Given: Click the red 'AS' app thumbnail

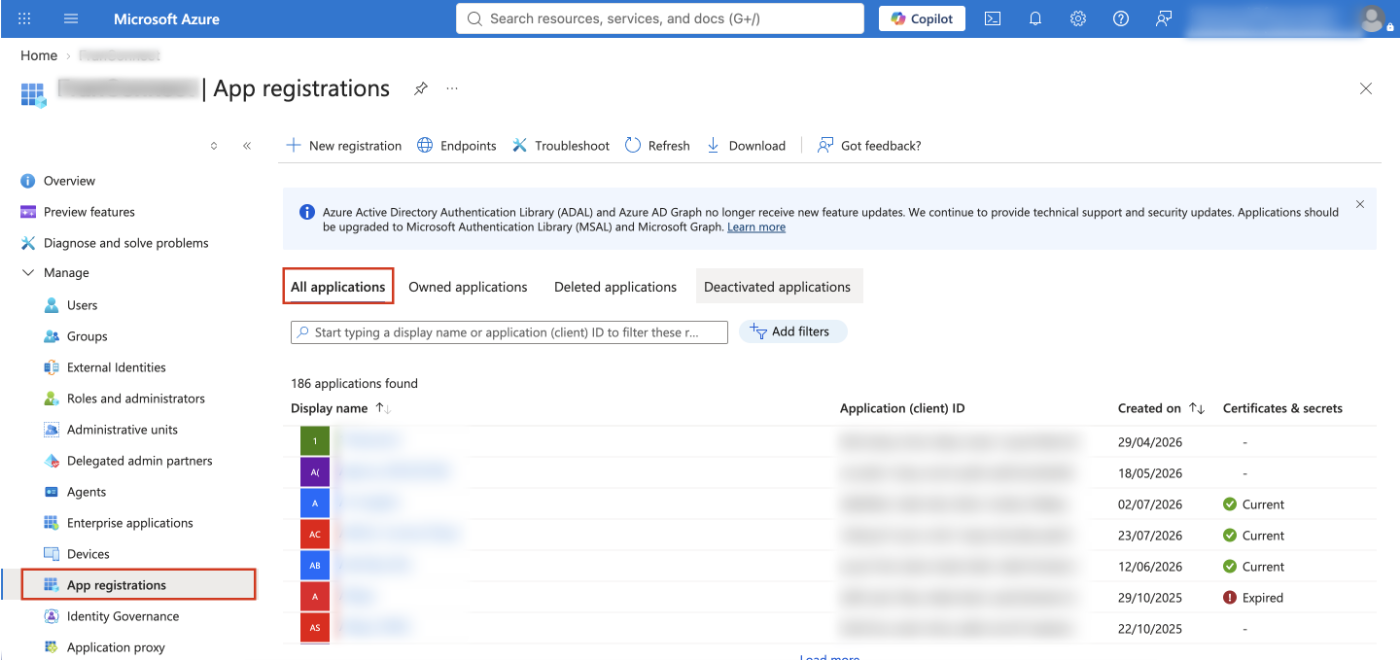Looking at the screenshot, I should tap(315, 628).
